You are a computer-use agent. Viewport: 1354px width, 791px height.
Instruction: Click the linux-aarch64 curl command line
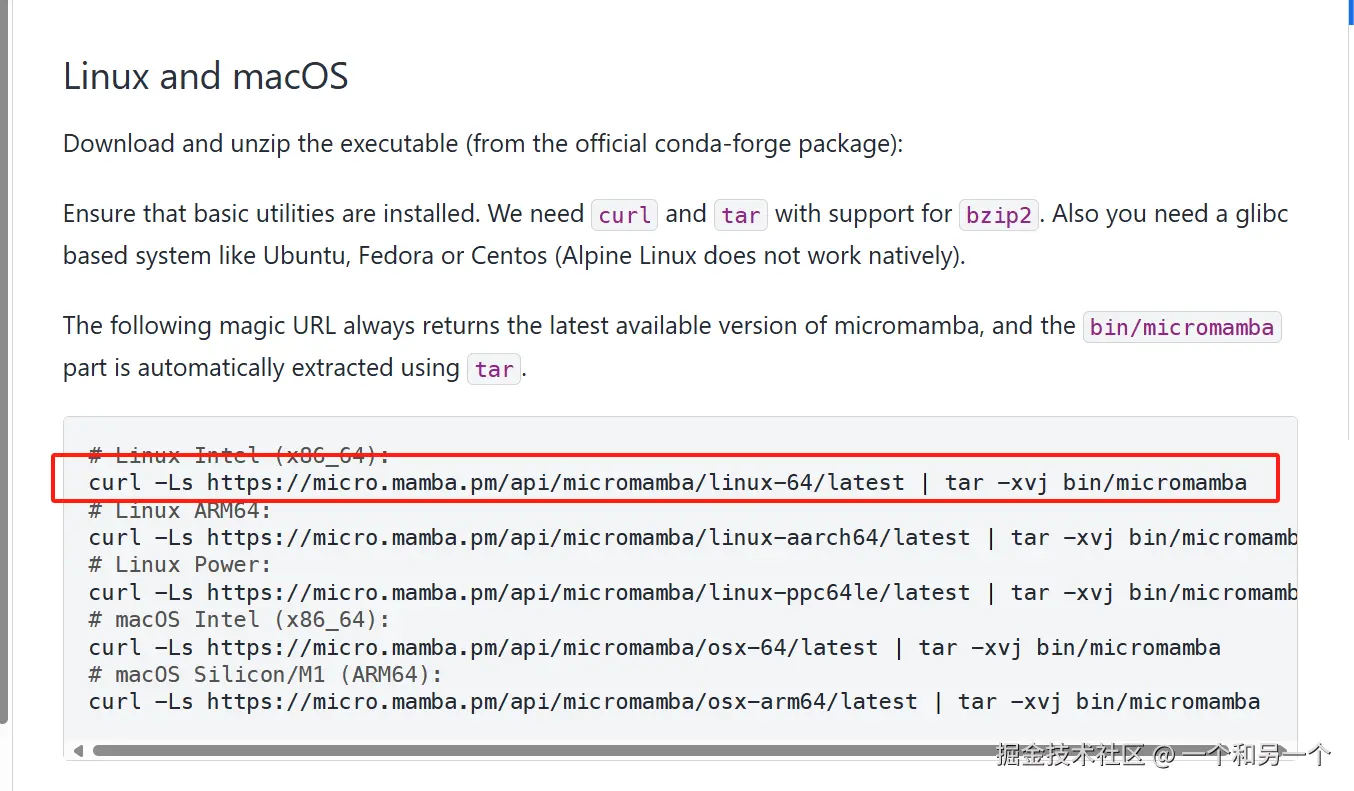tap(692, 538)
